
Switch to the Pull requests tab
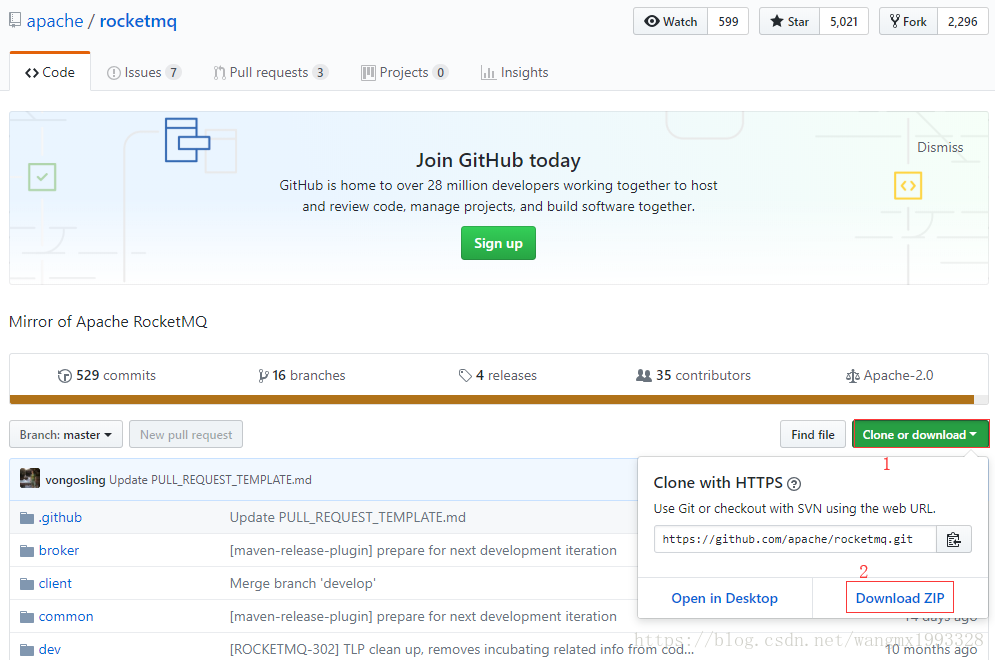270,72
